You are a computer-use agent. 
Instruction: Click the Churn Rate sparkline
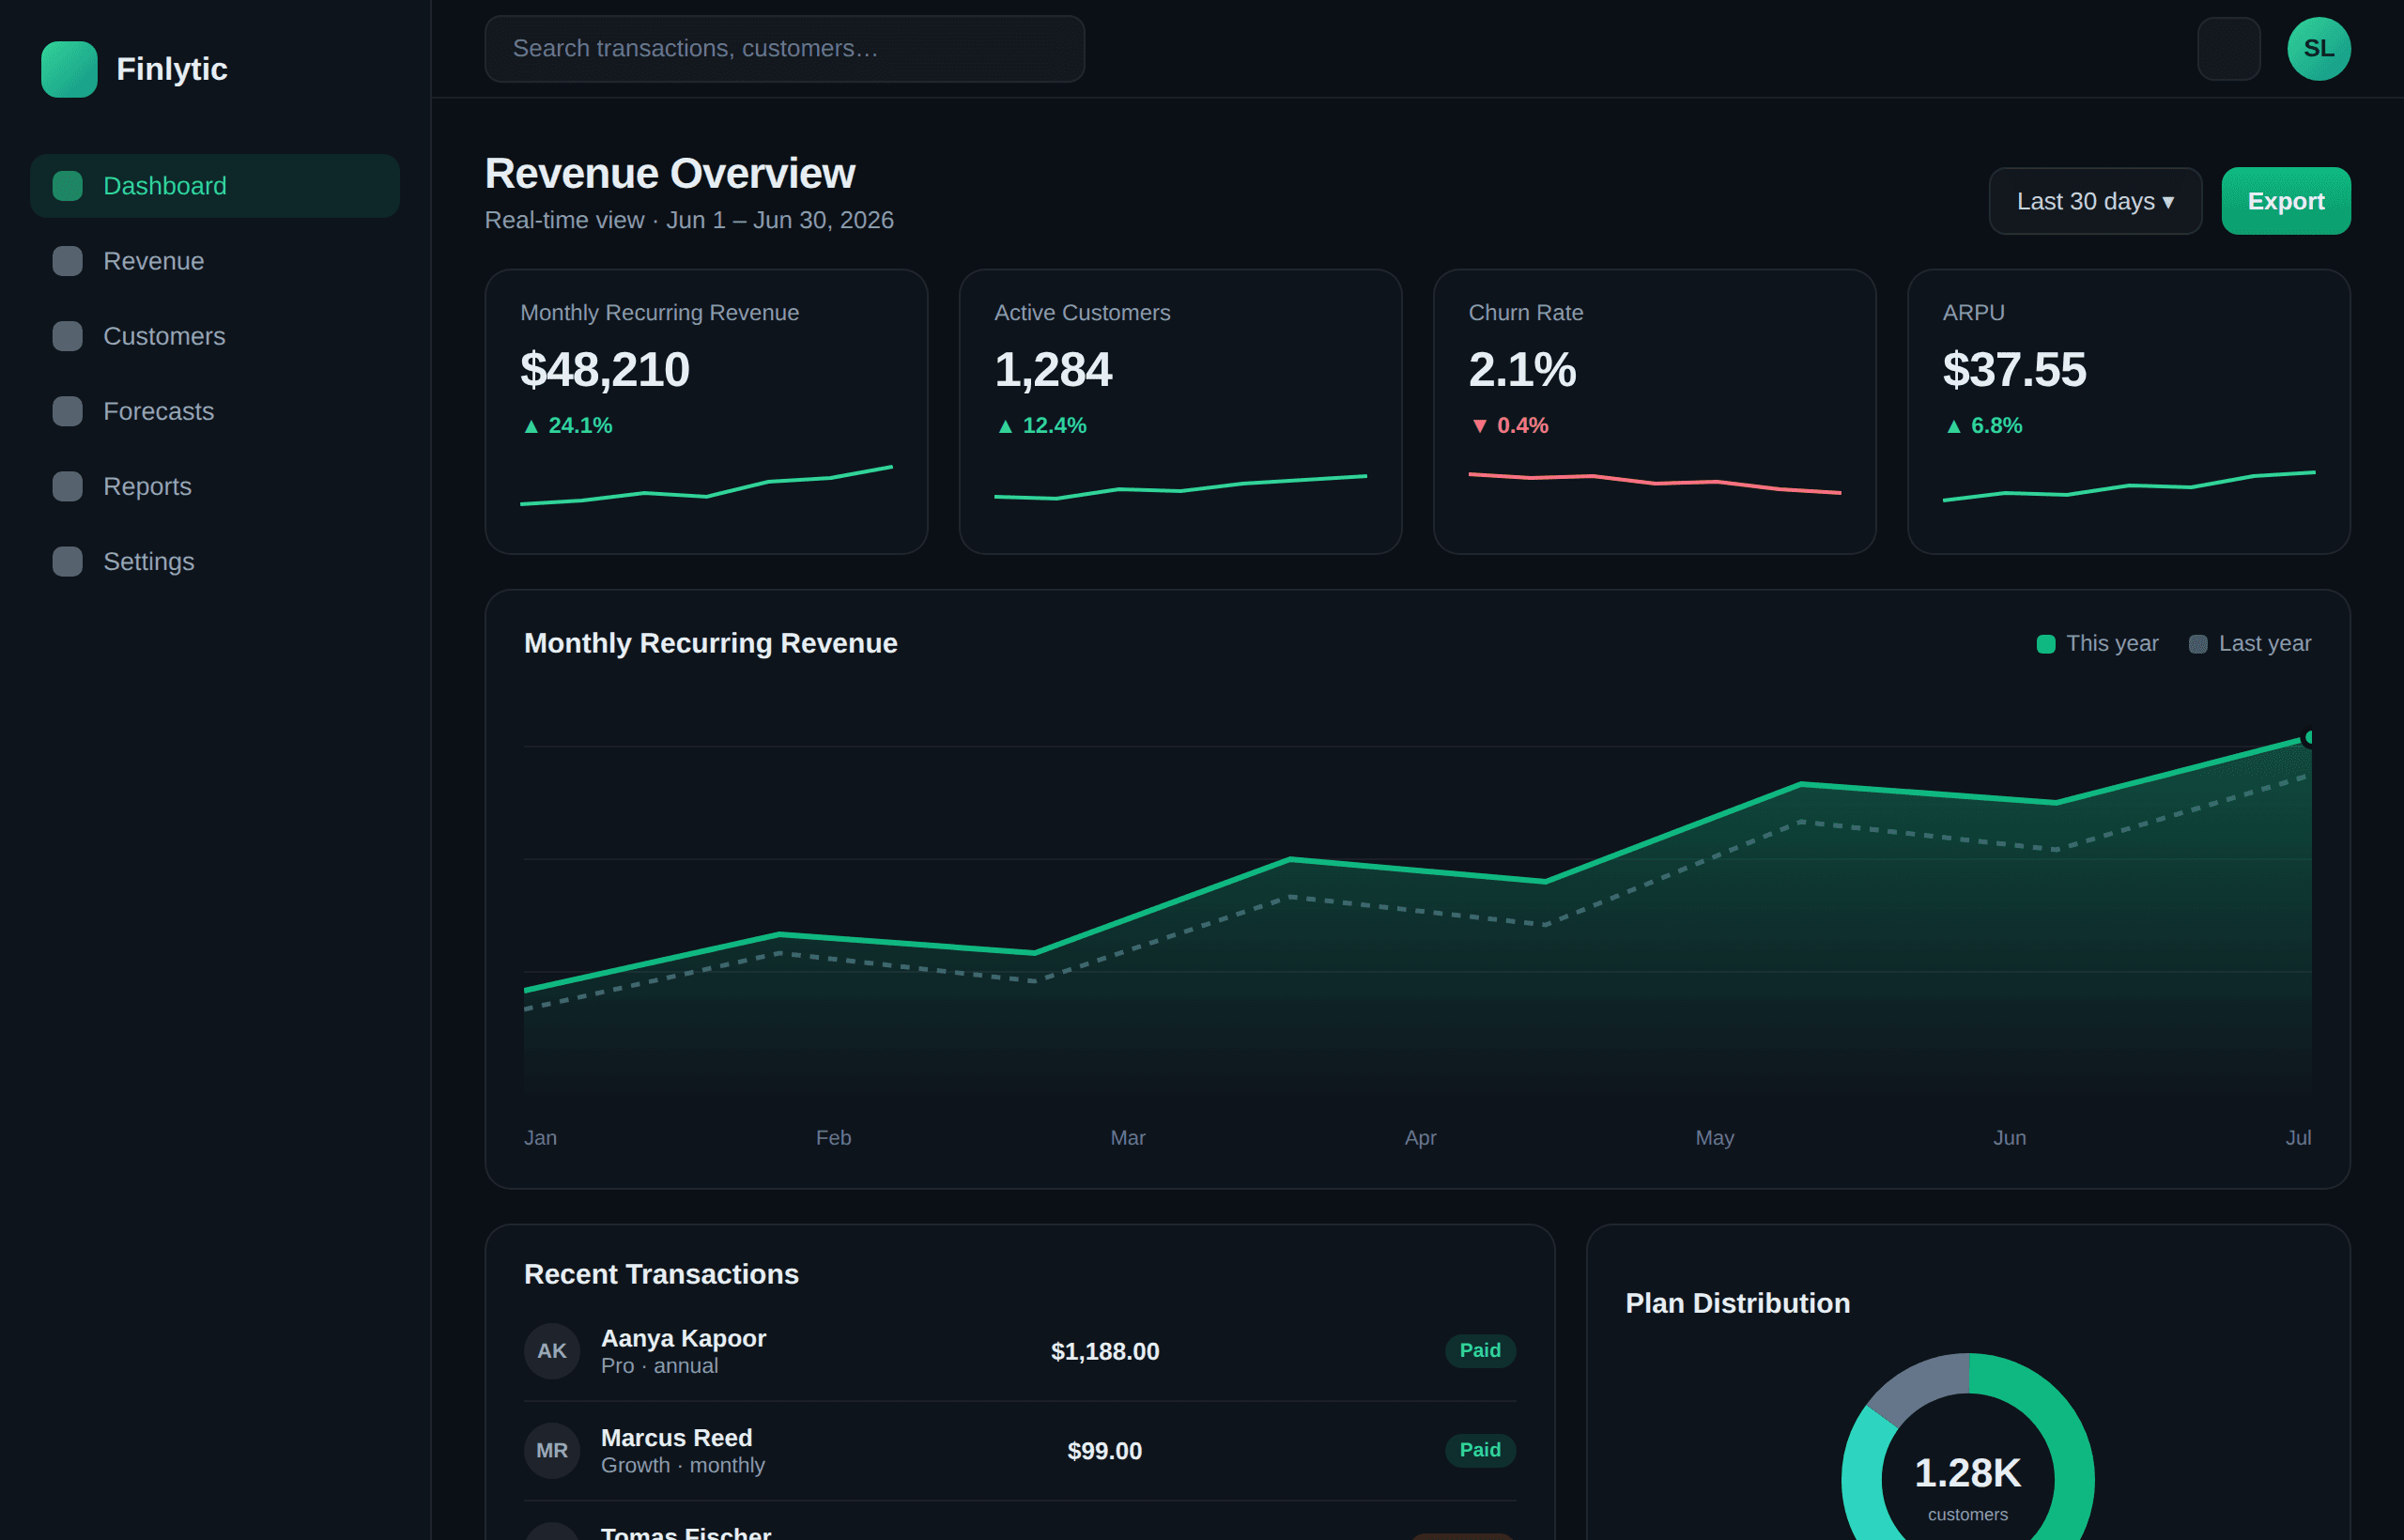pos(1654,483)
